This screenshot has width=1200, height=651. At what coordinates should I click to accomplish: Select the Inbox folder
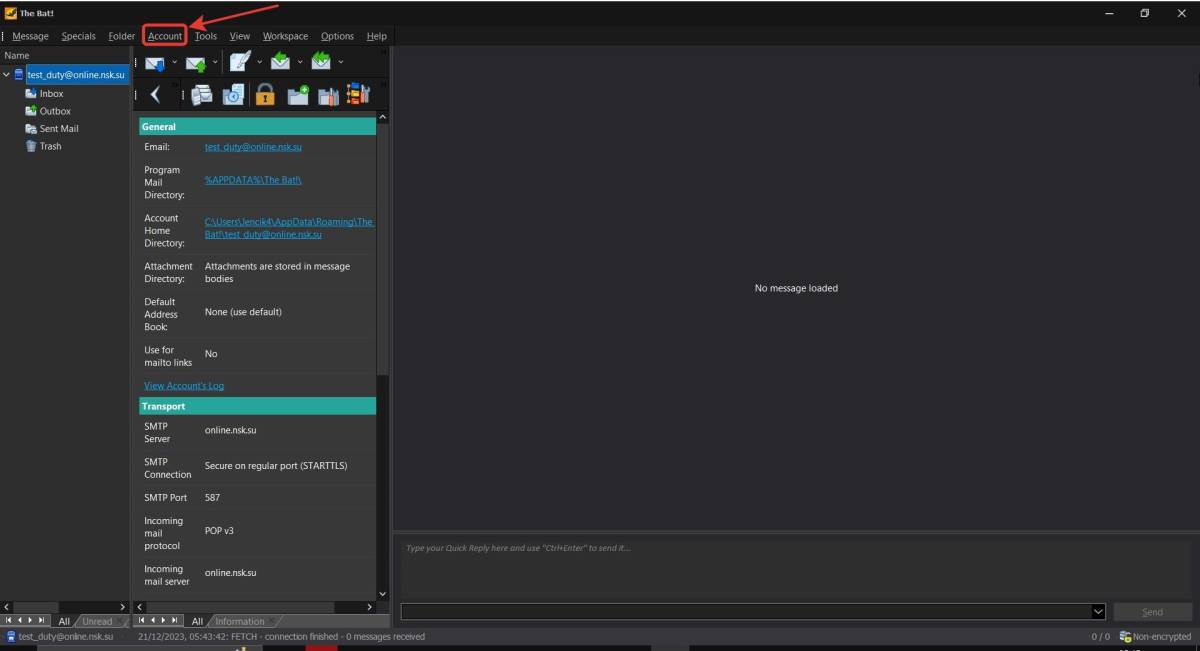point(51,94)
